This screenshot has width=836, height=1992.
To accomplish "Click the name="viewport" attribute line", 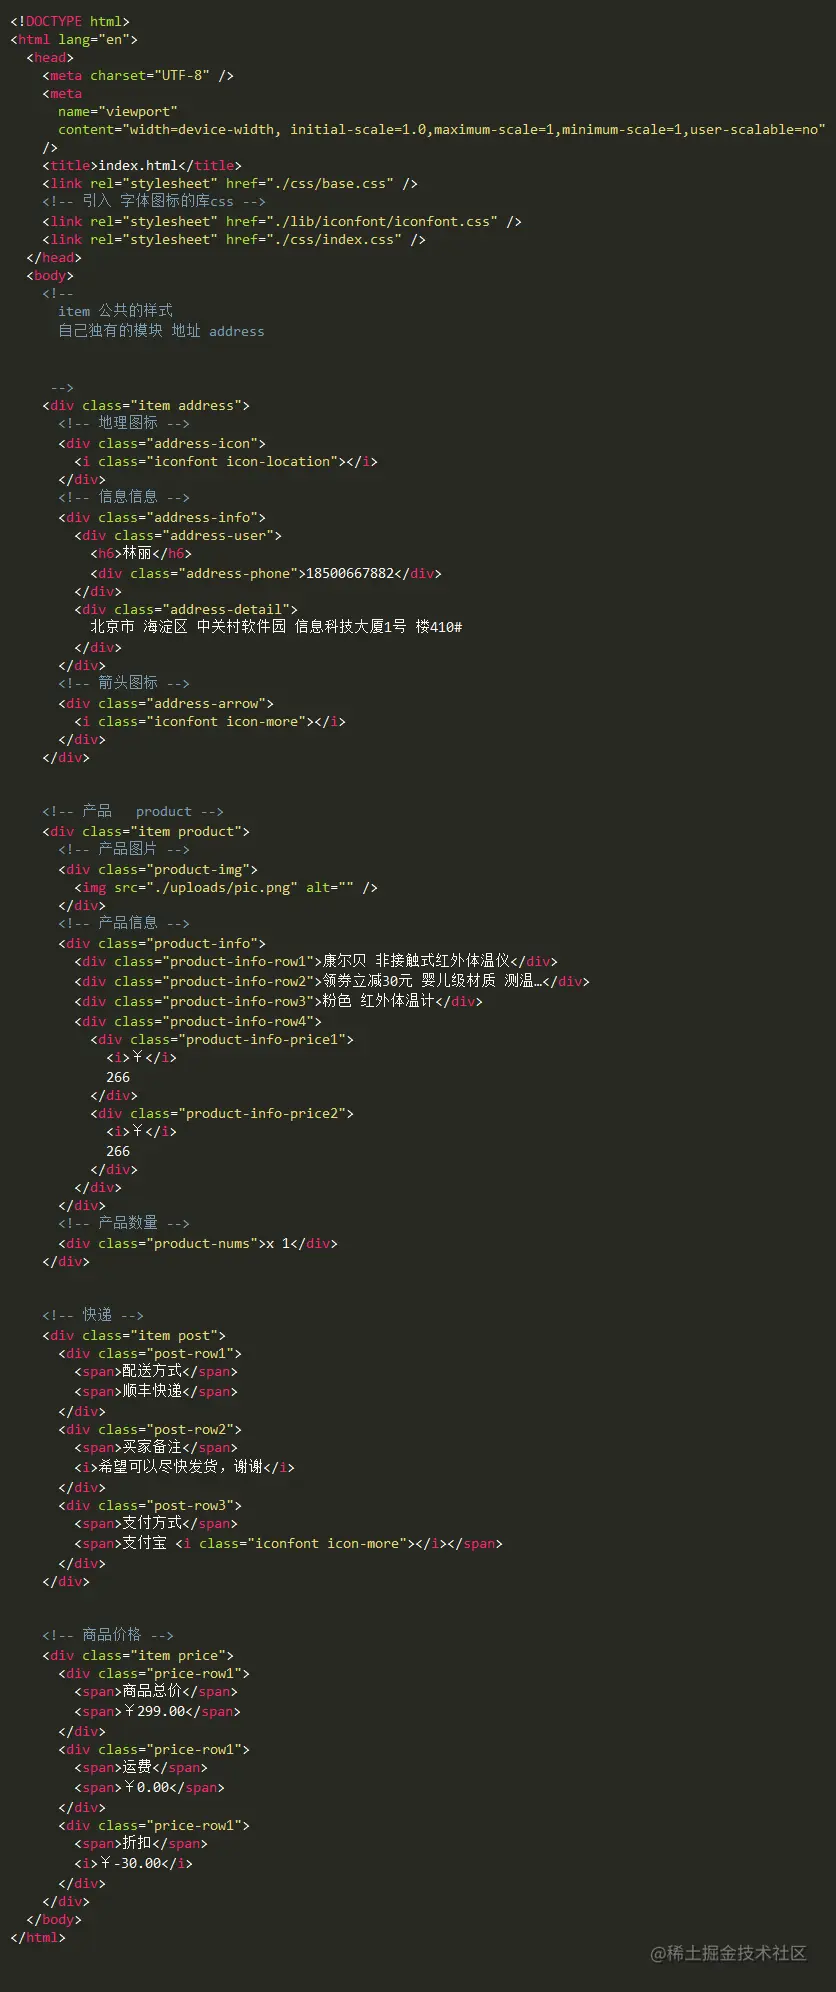I will 118,111.
